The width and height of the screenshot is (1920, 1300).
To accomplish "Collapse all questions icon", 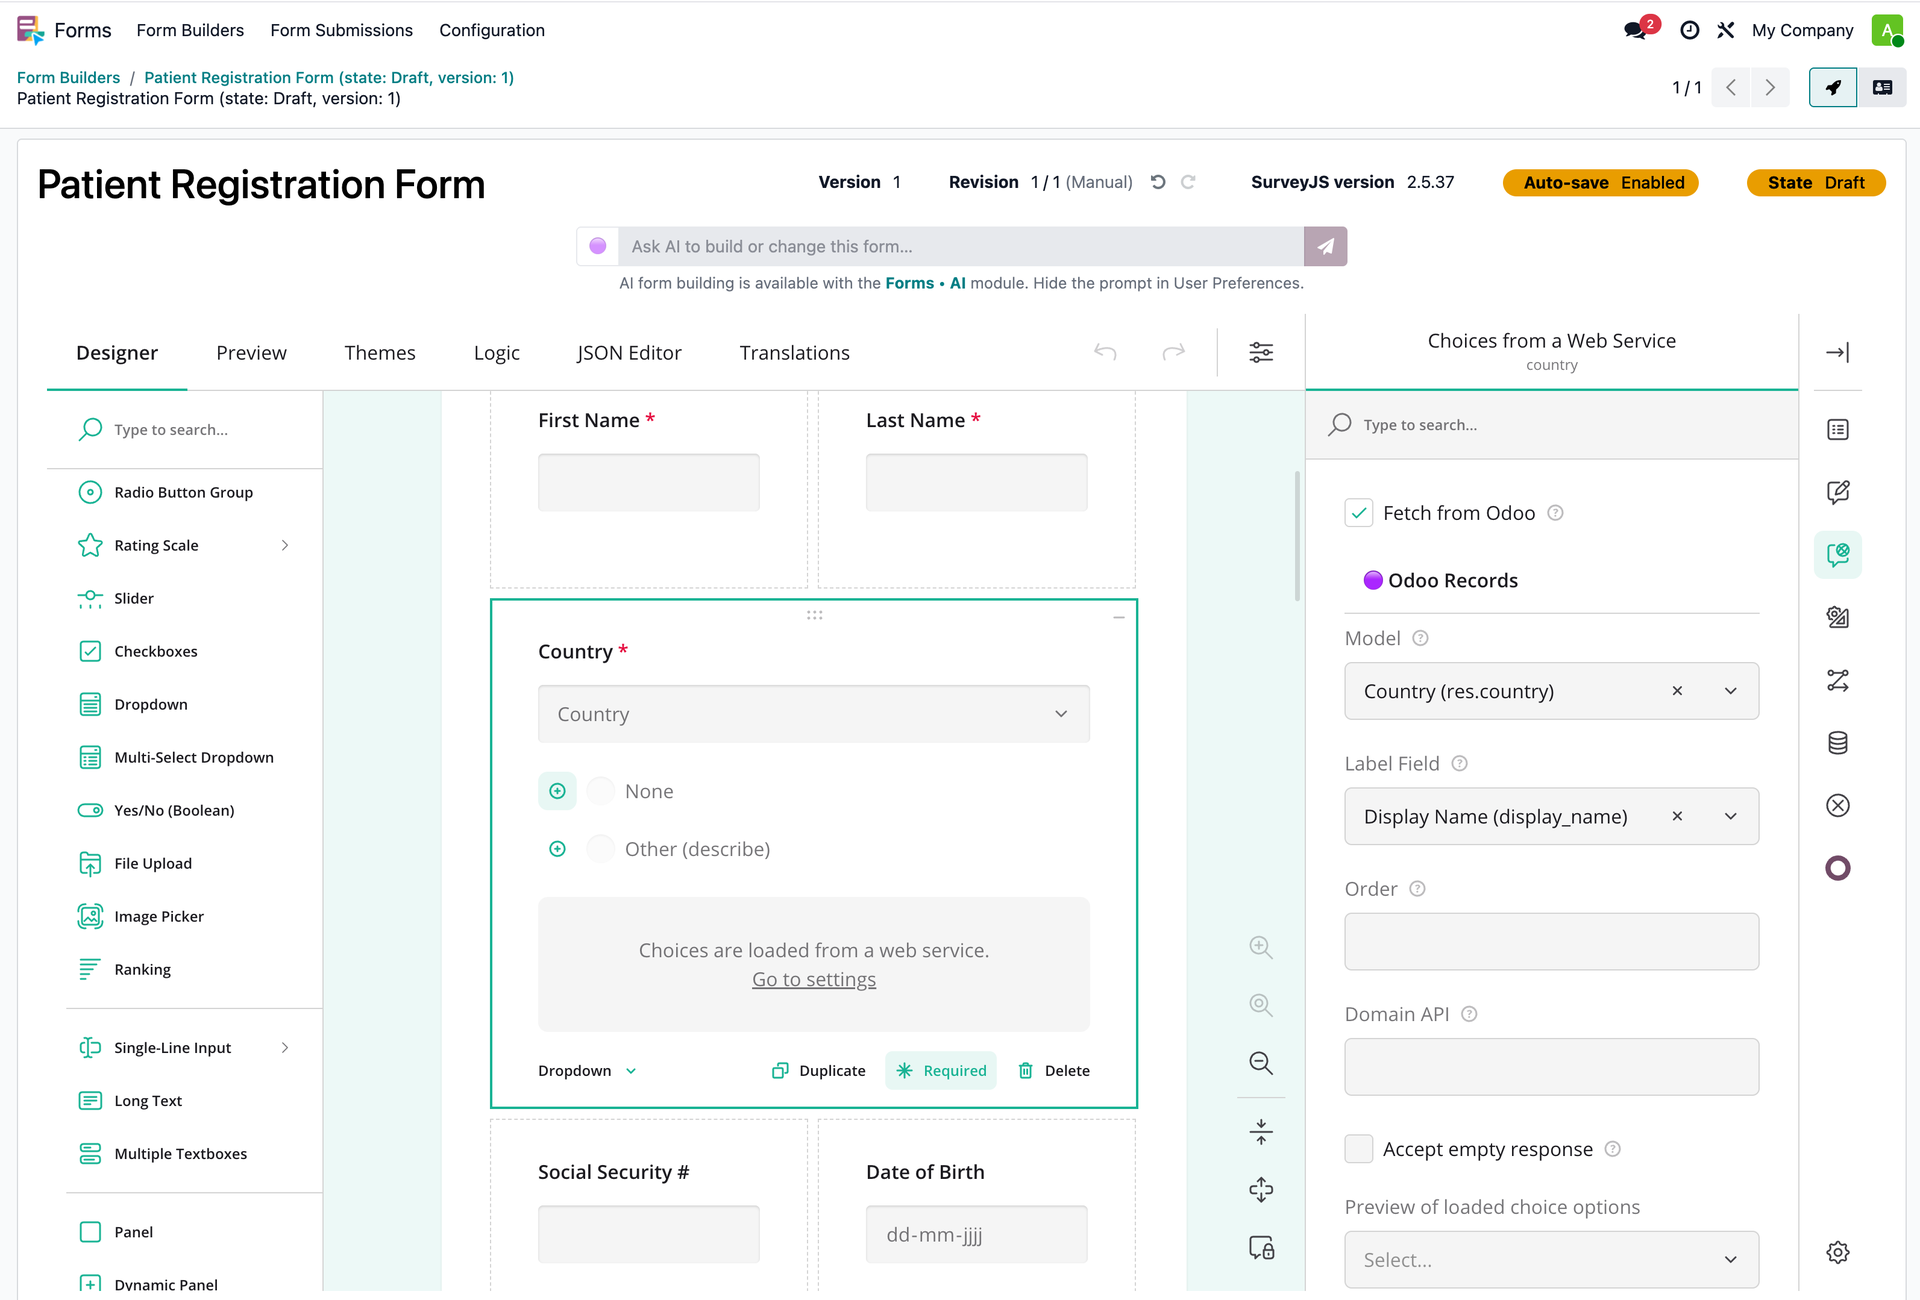I will [1261, 1132].
